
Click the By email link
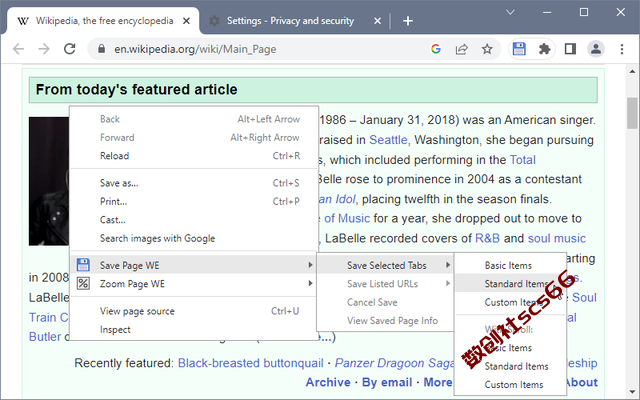(x=387, y=382)
